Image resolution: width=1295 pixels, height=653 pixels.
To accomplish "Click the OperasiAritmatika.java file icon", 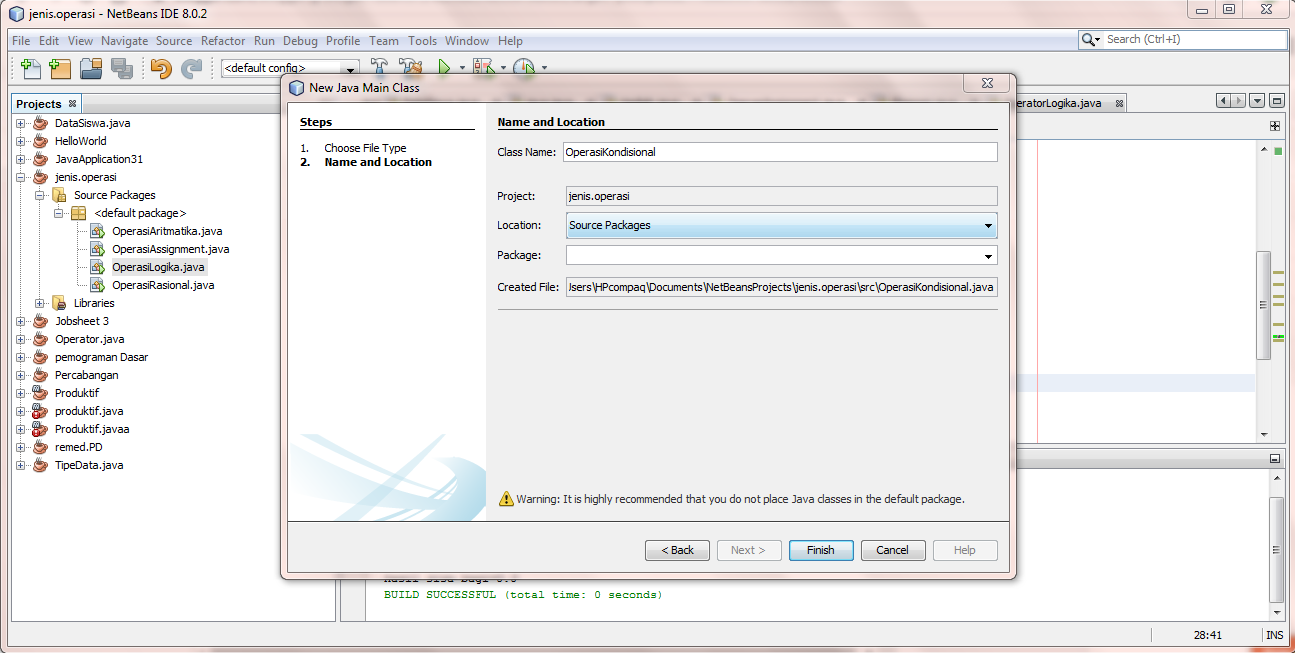I will click(x=97, y=231).
